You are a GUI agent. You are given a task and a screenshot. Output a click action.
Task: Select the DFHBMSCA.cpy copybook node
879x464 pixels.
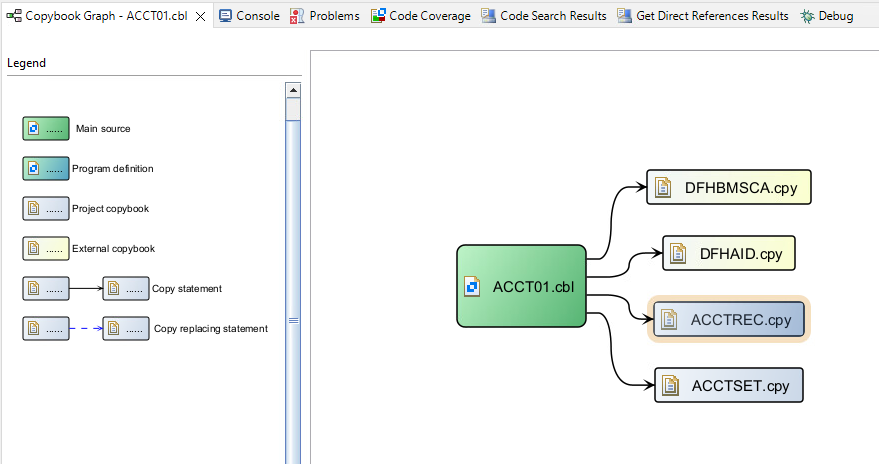(728, 187)
